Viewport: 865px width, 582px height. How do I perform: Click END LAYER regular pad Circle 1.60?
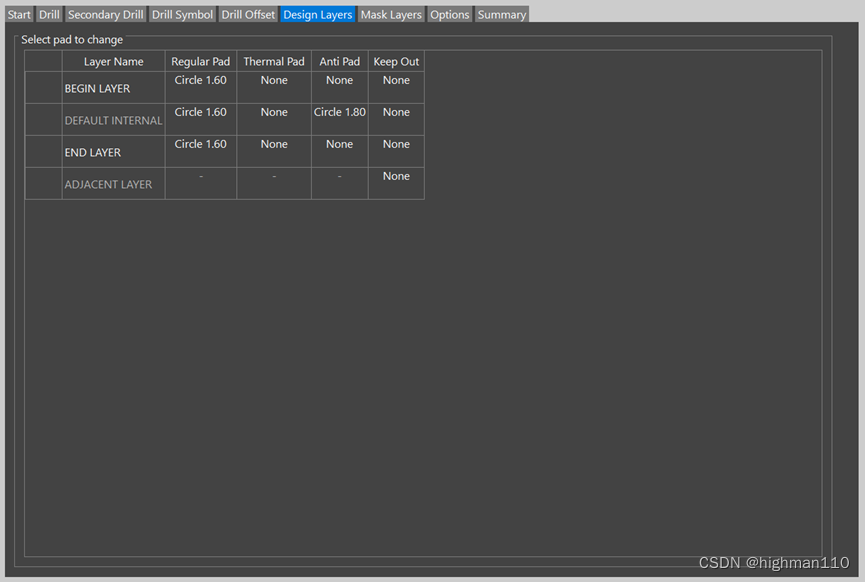pos(201,151)
